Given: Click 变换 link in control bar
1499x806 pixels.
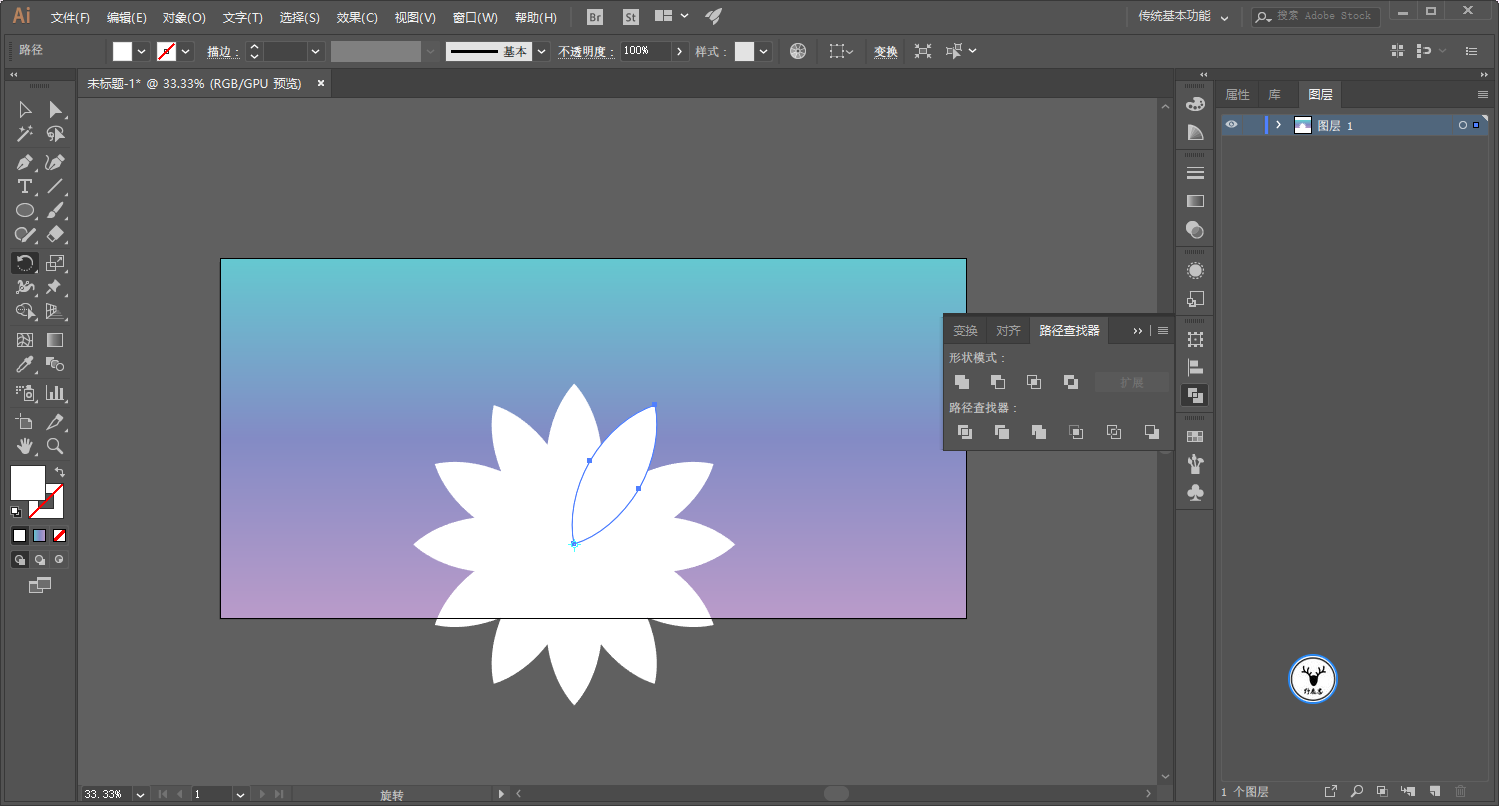Looking at the screenshot, I should point(886,51).
